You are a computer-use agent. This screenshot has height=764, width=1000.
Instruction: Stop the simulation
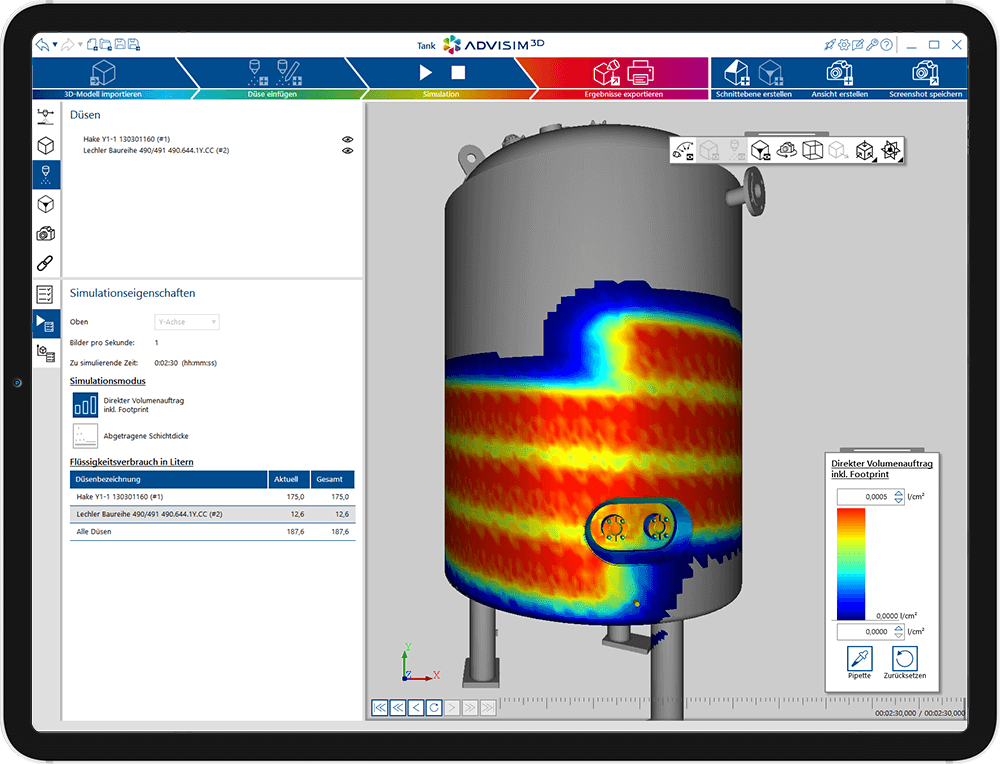pos(458,73)
